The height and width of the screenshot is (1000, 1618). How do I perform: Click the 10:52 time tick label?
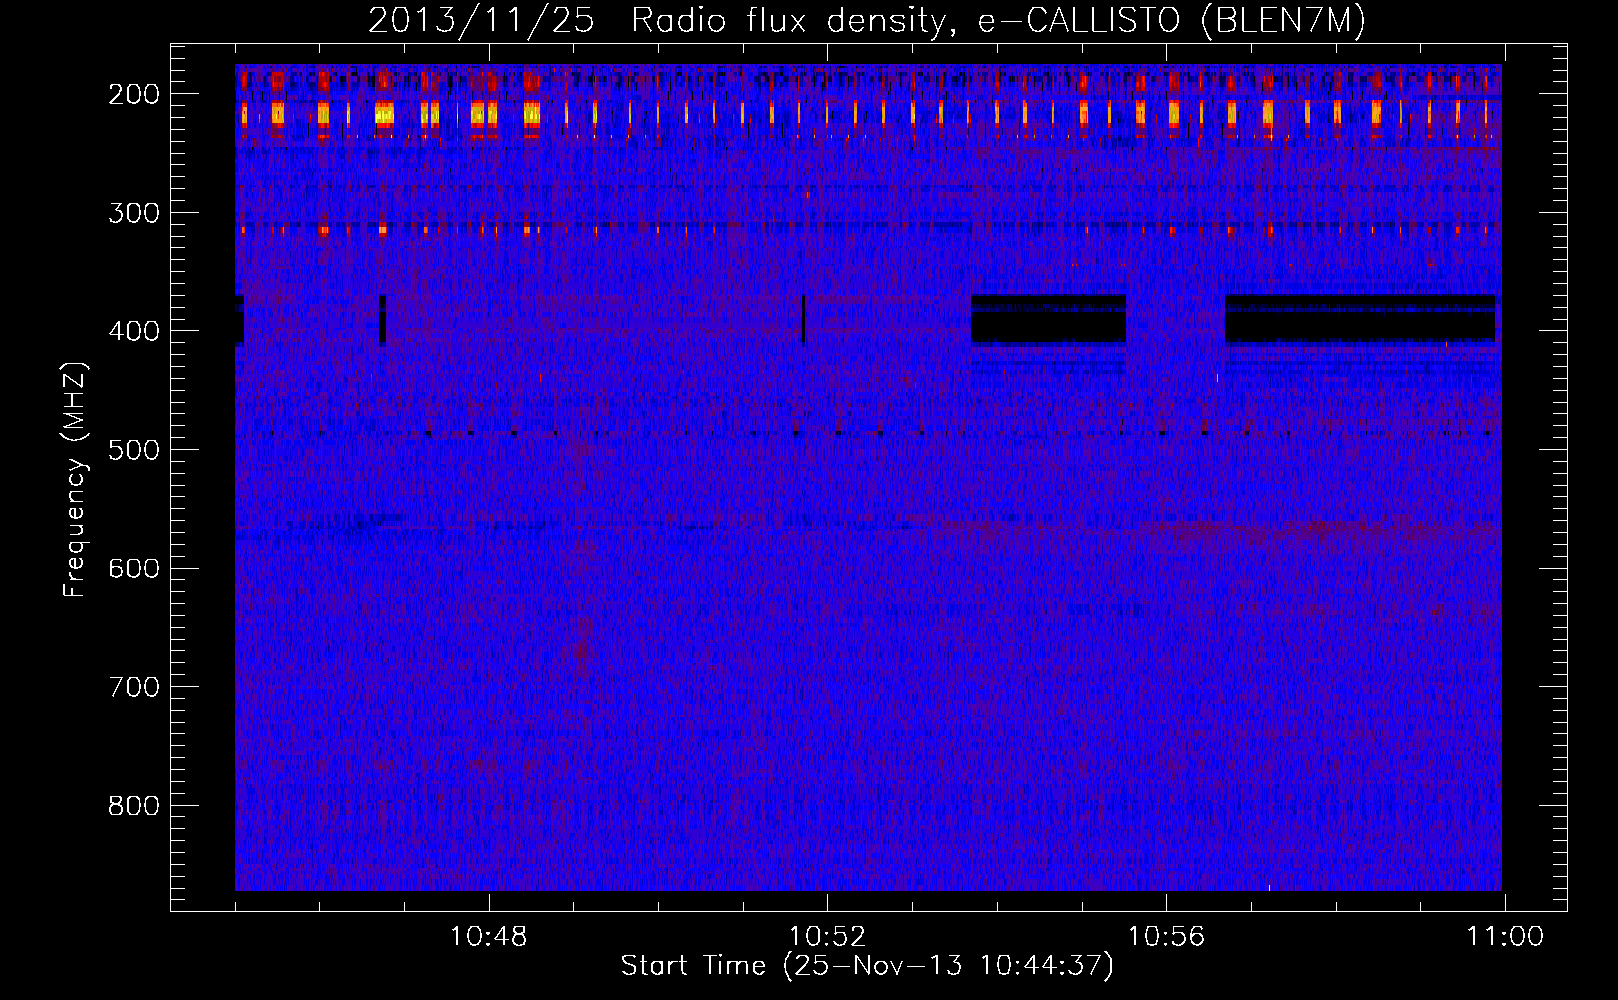[x=827, y=937]
